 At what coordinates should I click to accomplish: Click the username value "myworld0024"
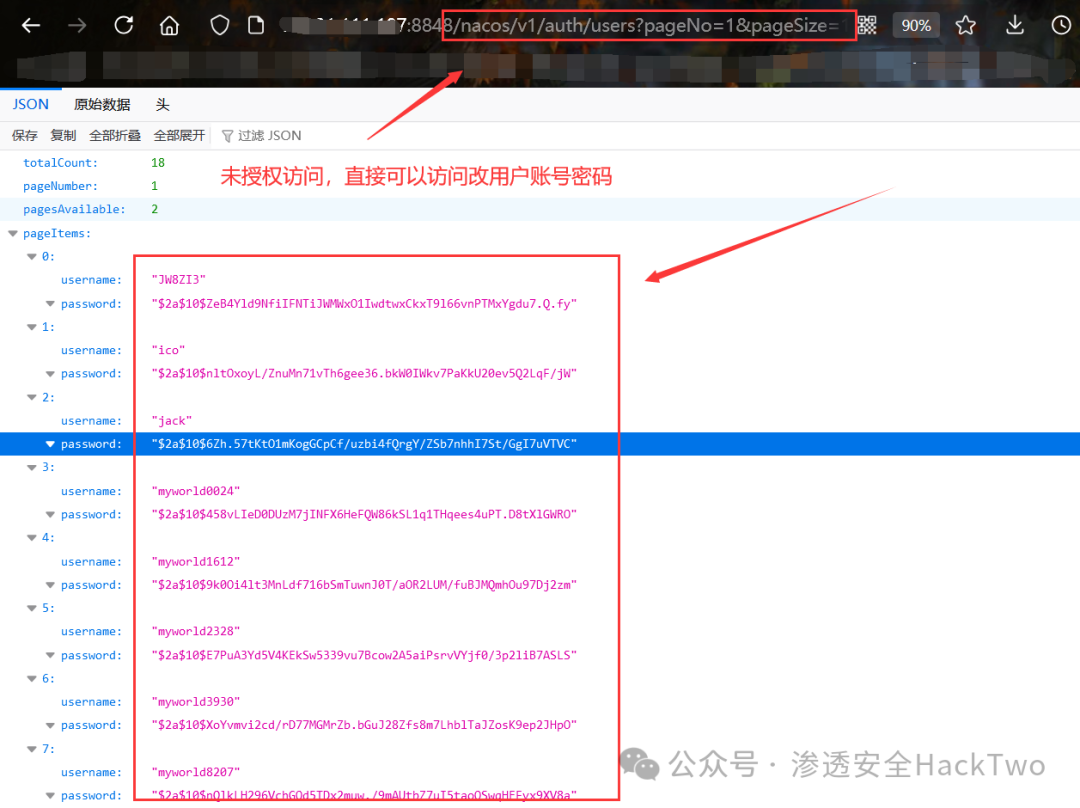tap(196, 491)
